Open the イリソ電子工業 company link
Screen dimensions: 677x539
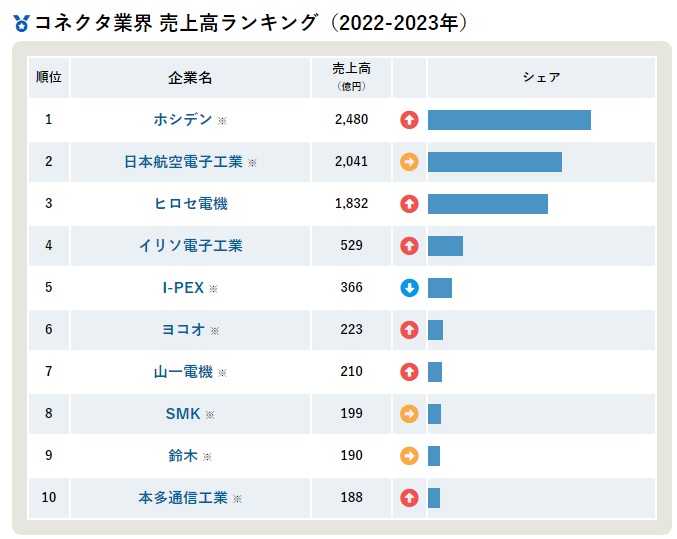coord(190,245)
